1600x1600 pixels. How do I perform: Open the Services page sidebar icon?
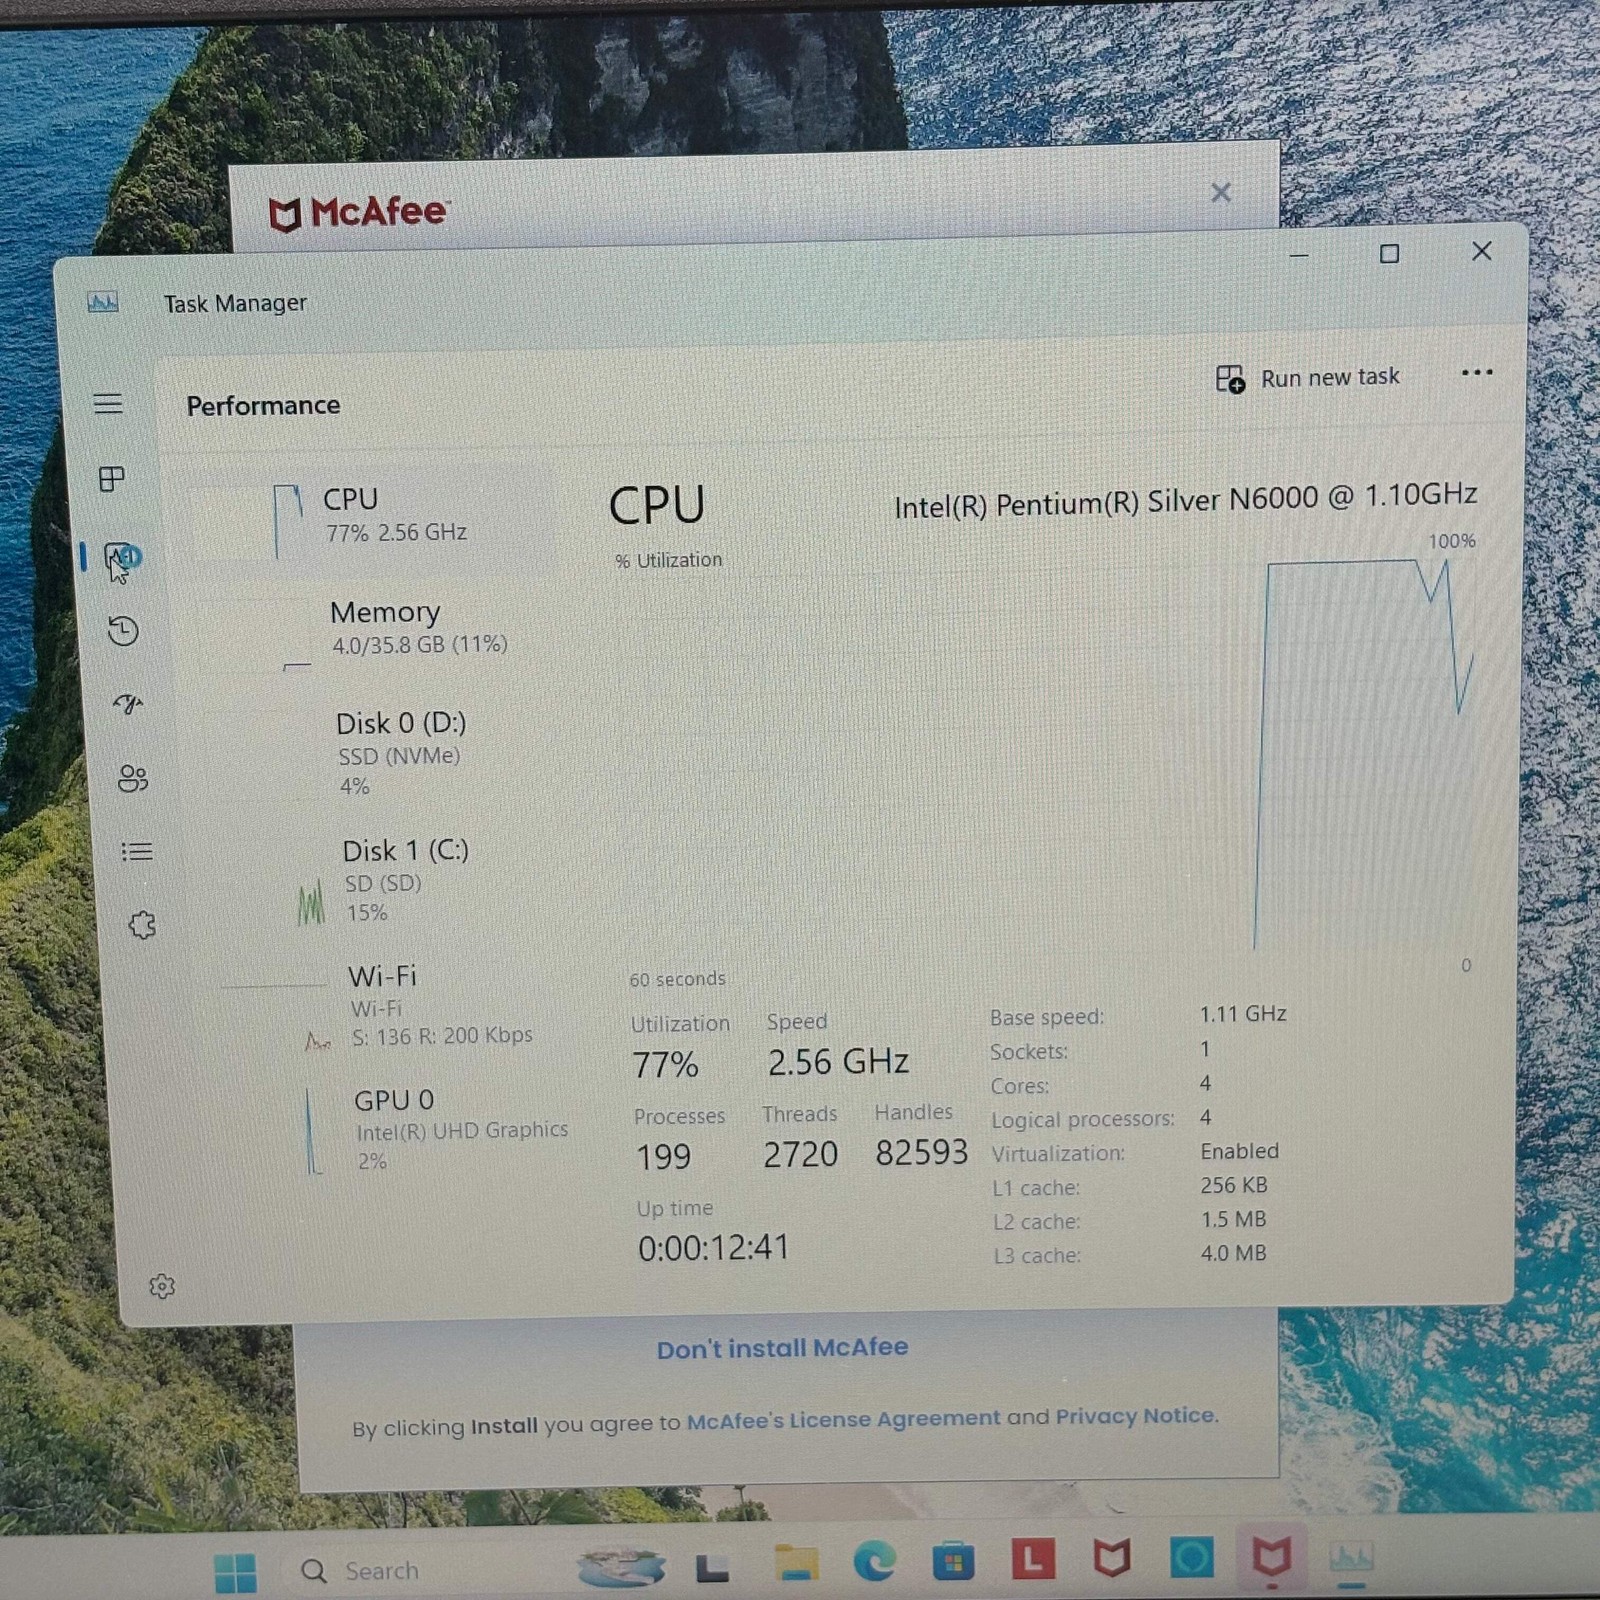142,925
